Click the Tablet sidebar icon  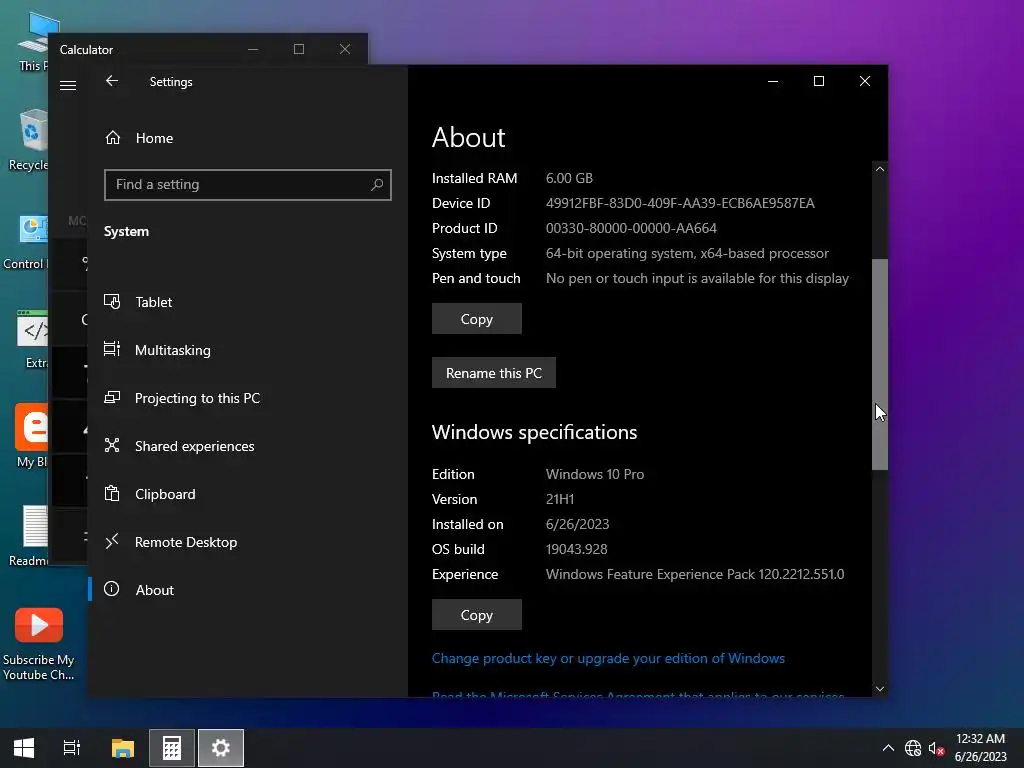(x=112, y=302)
